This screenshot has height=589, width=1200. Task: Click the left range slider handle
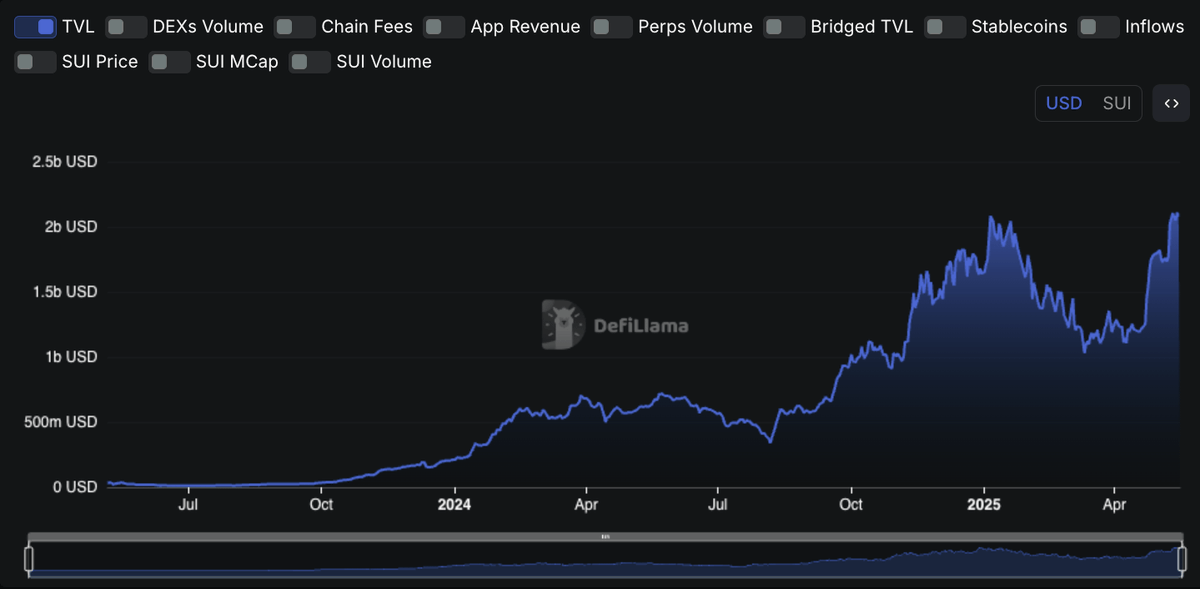[x=29, y=557]
